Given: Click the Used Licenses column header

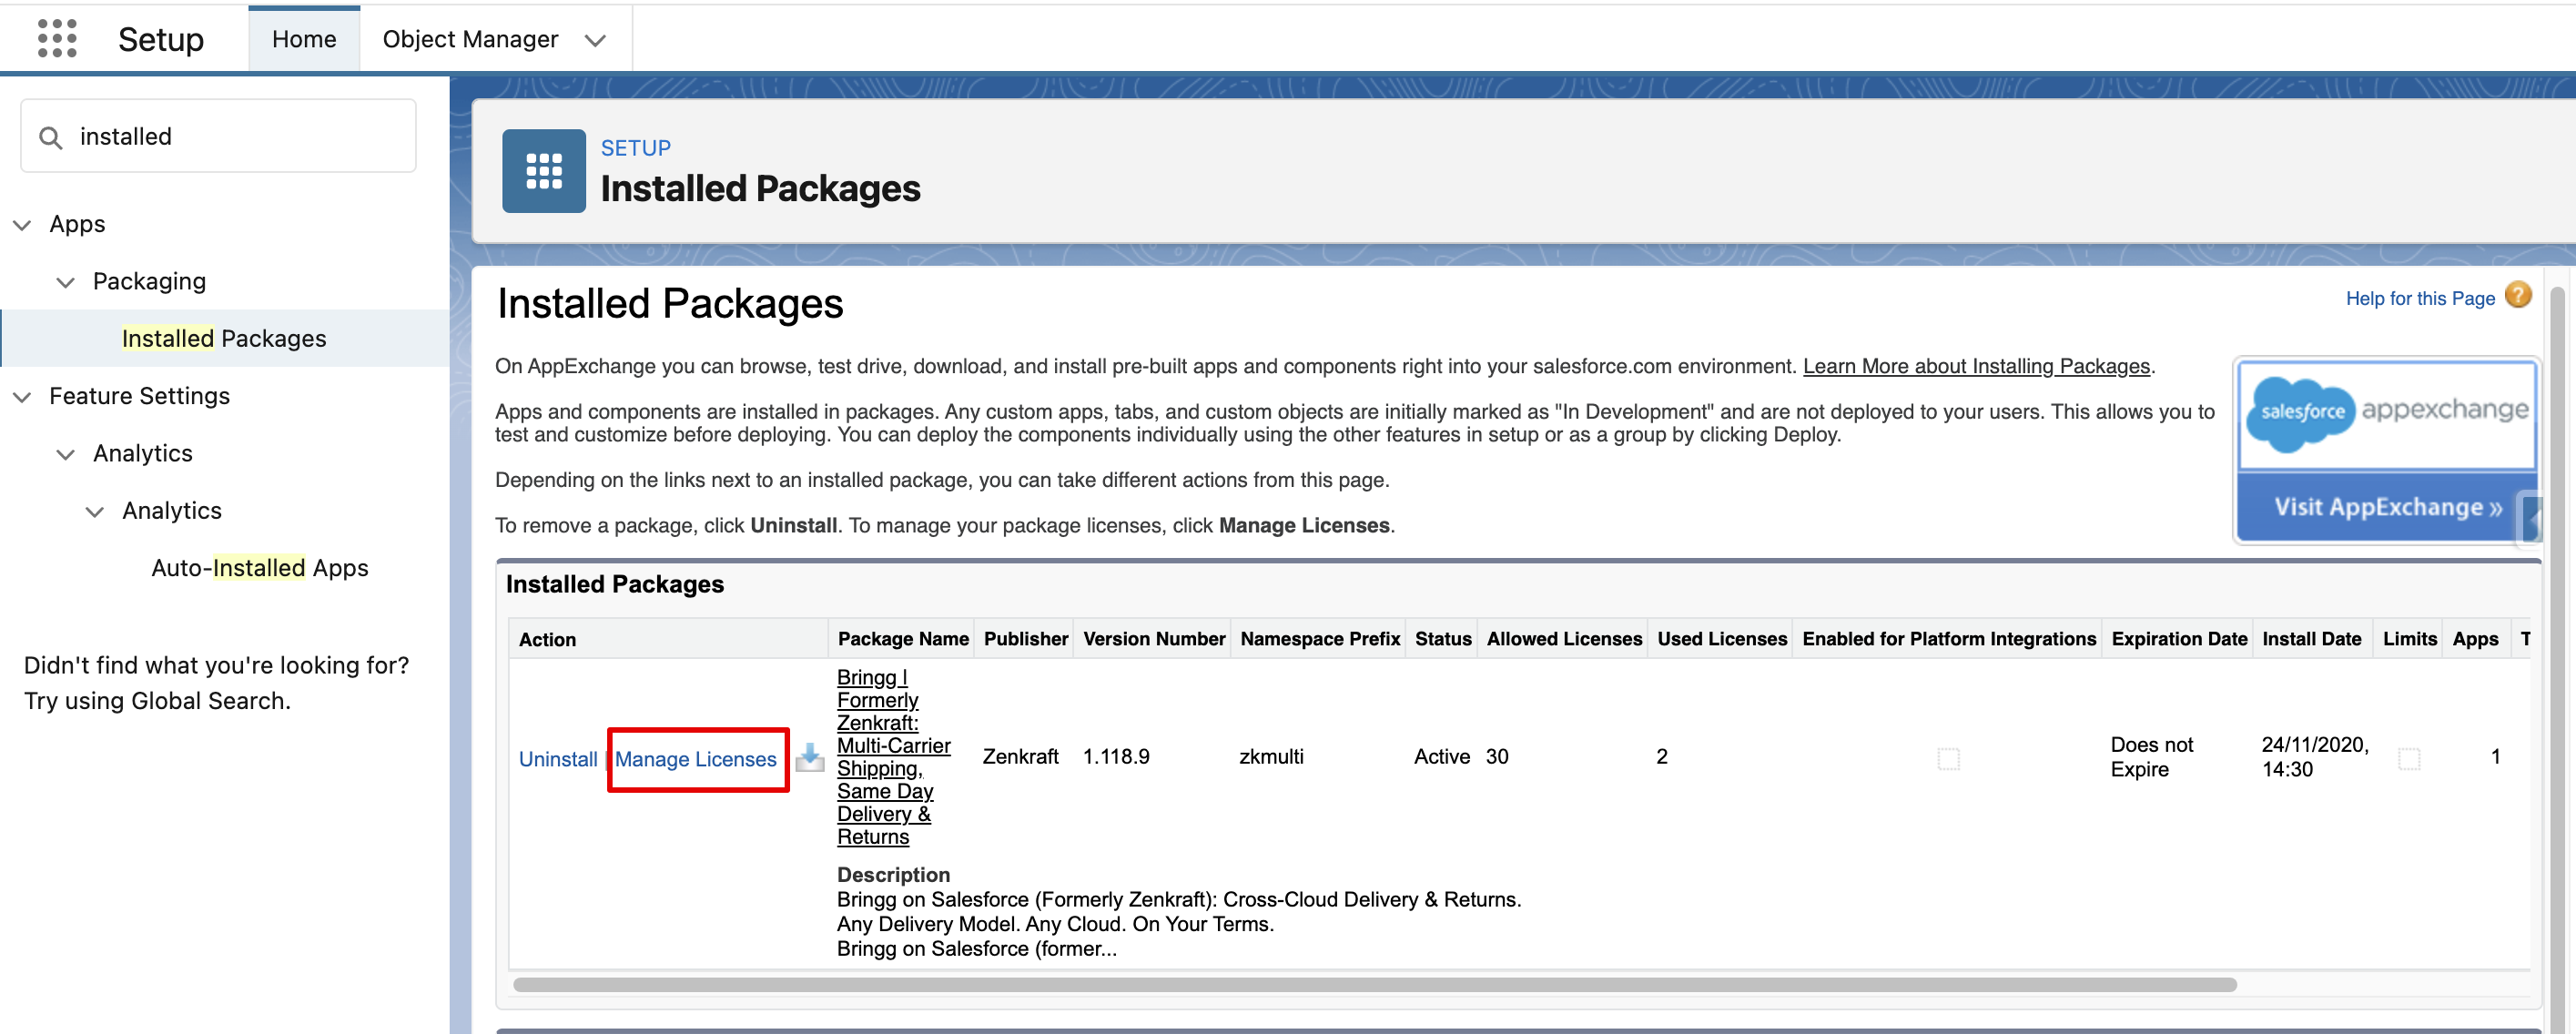Looking at the screenshot, I should point(1722,638).
